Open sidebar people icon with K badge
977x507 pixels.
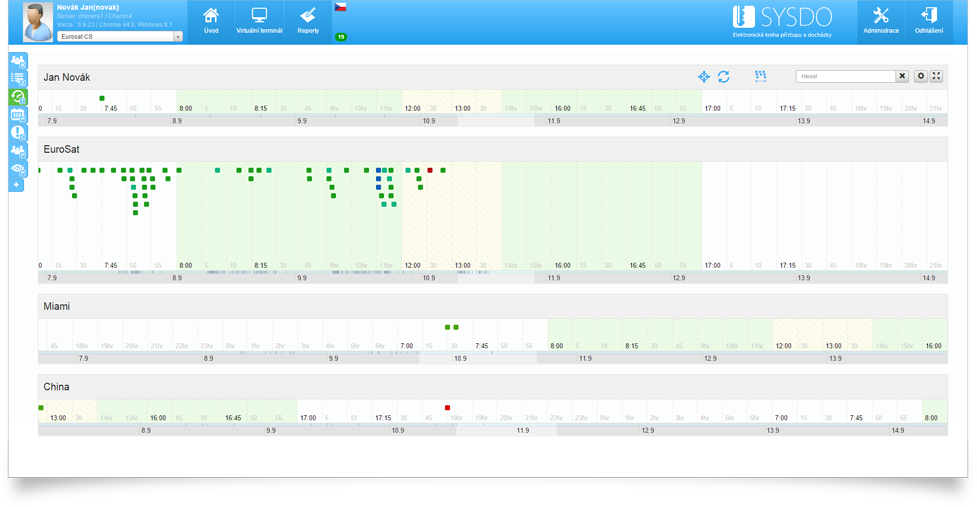tap(18, 61)
